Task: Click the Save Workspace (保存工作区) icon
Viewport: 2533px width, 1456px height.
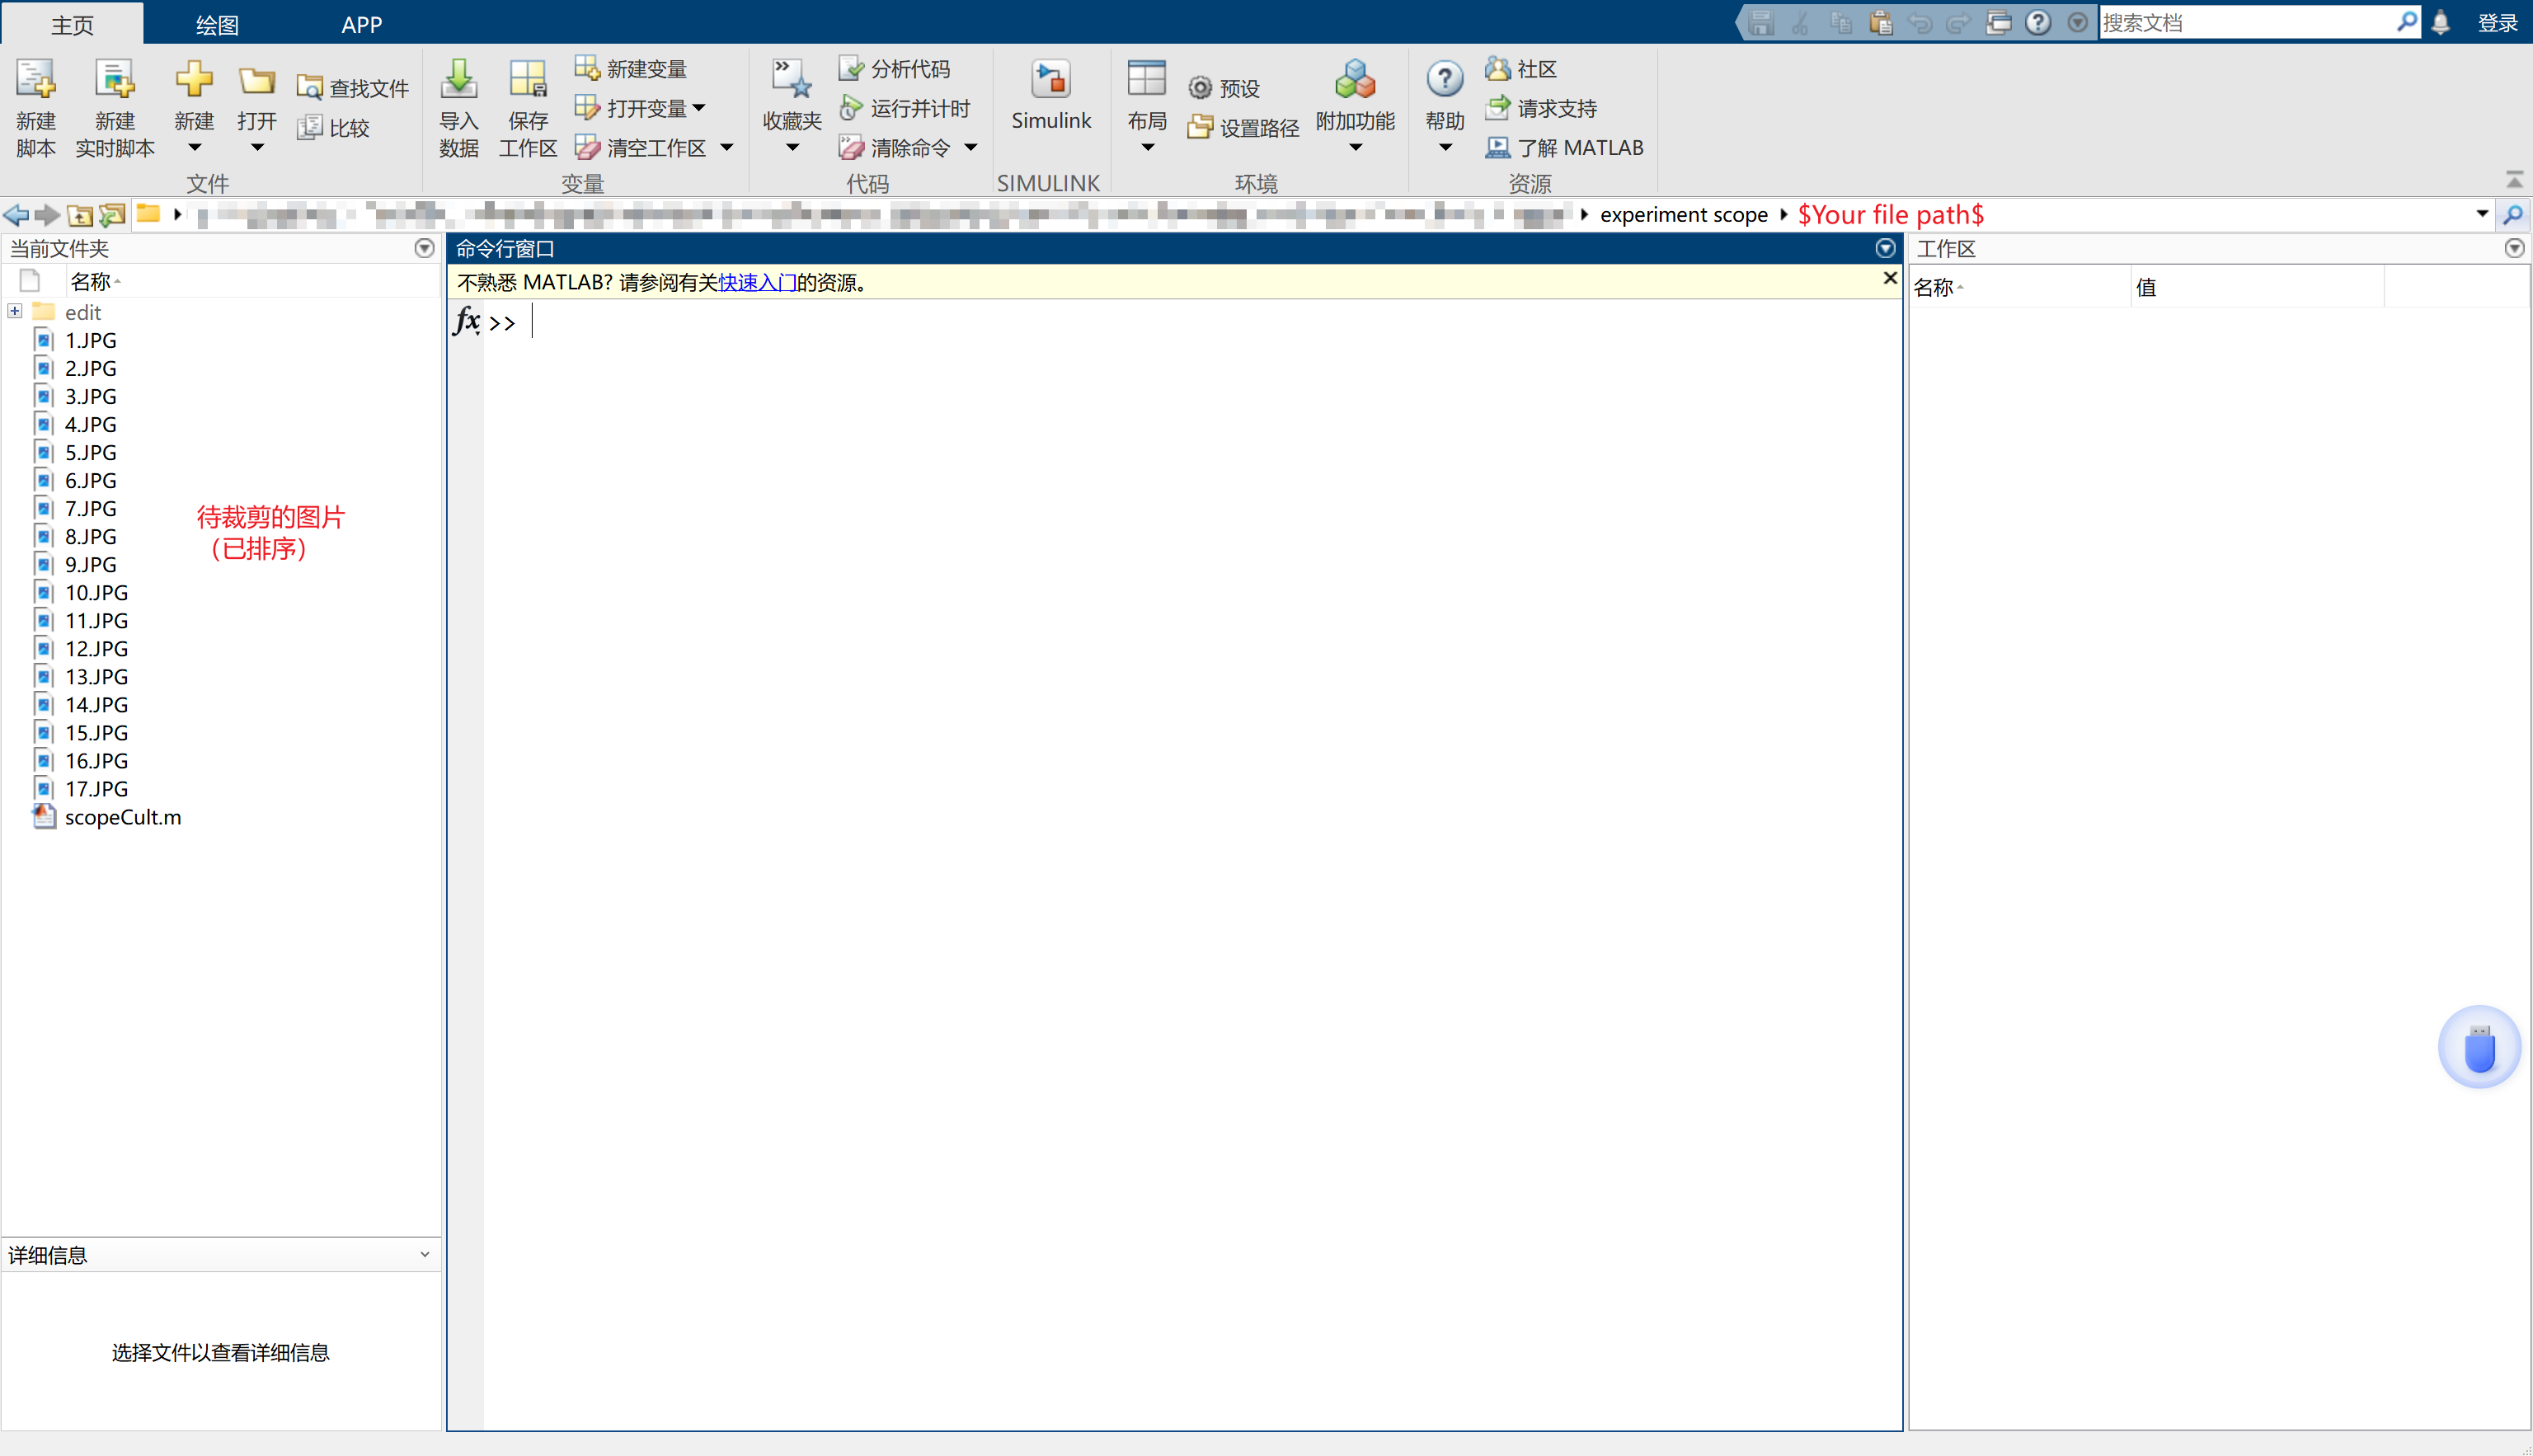Action: [x=527, y=80]
